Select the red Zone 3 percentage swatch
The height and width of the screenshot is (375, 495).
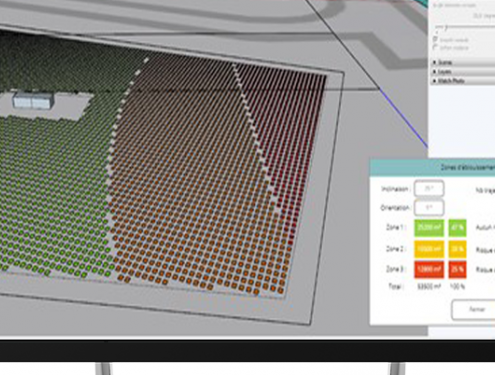[x=457, y=269]
